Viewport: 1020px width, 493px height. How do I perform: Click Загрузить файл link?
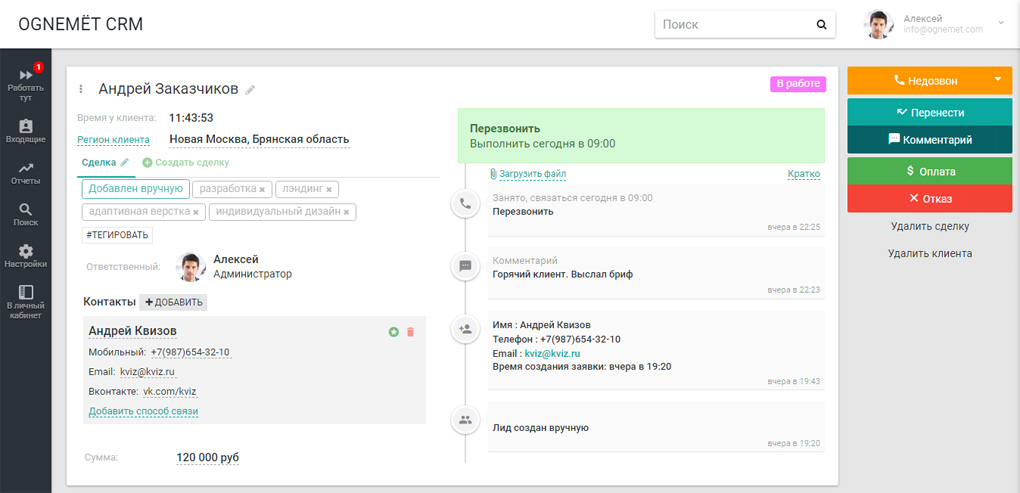coord(528,174)
